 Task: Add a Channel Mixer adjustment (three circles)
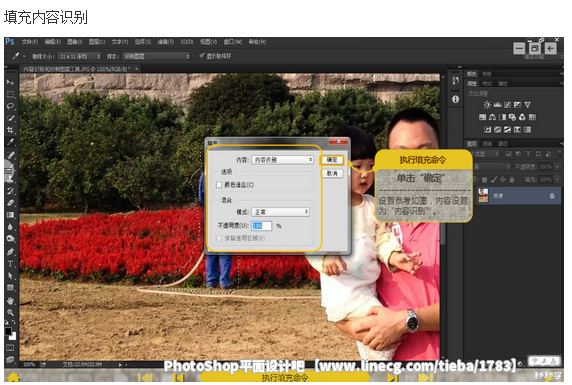coord(522,117)
